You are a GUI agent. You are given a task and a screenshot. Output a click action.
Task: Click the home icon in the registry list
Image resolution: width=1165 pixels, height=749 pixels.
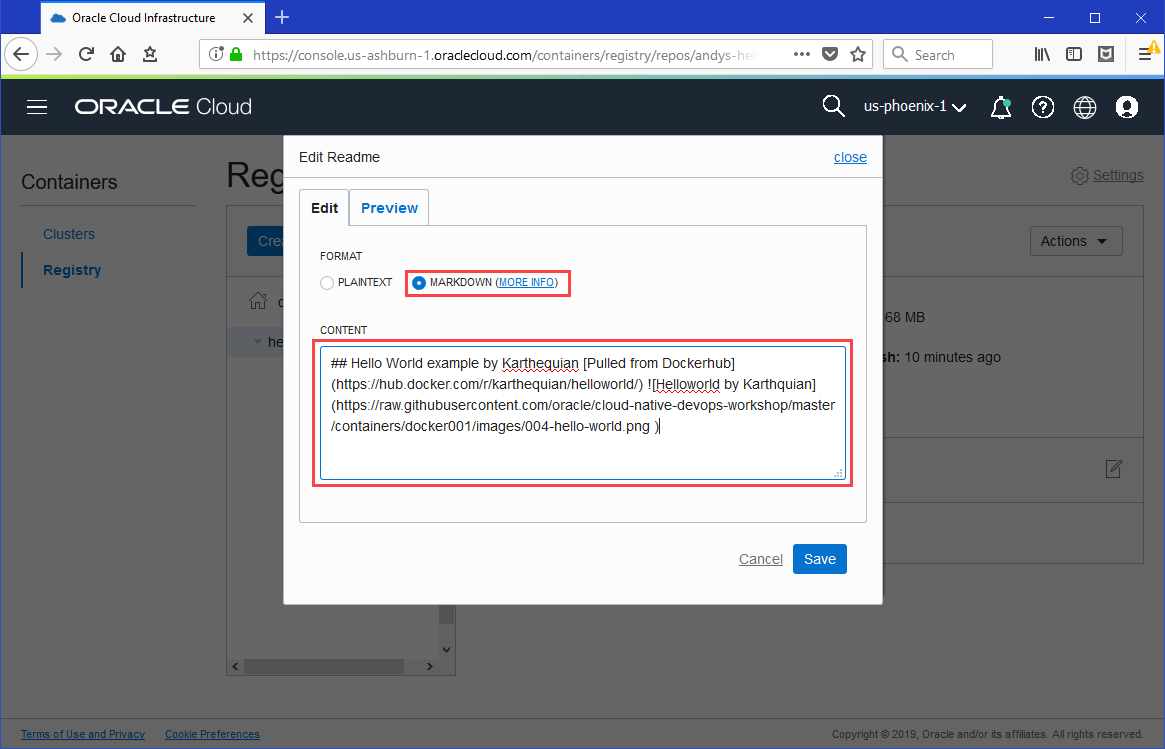pos(258,301)
